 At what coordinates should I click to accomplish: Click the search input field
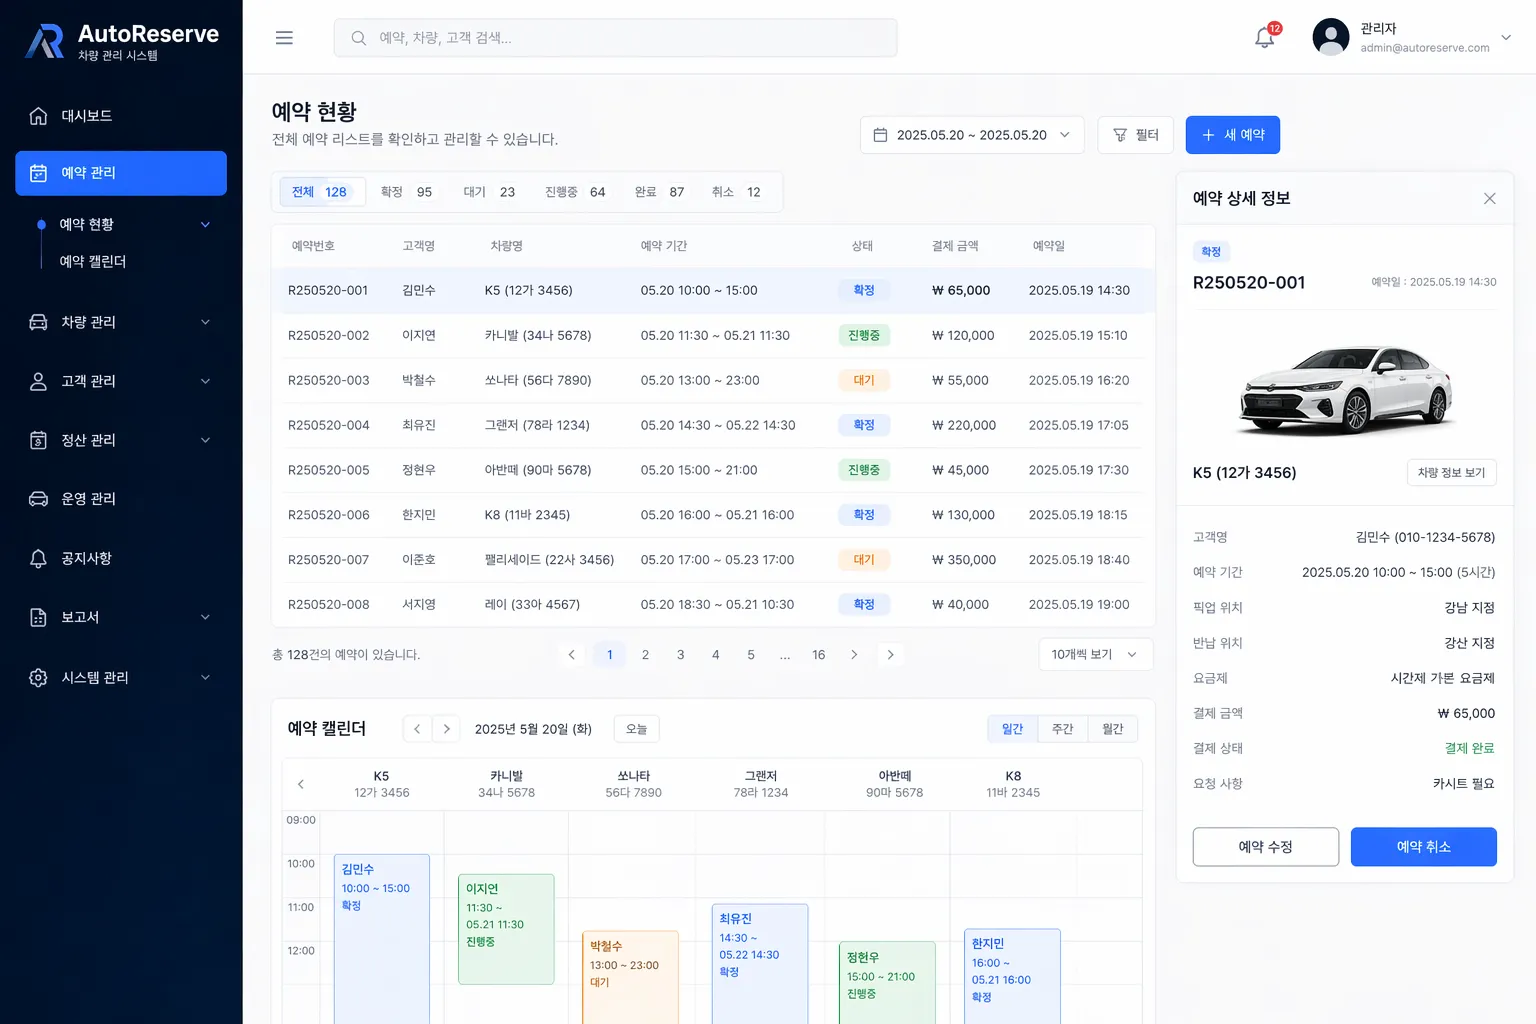point(615,38)
